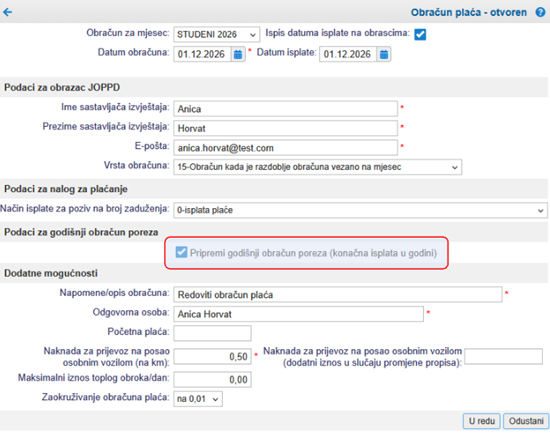This screenshot has width=550, height=433.
Task: Focus the Prezime sastavljača izvještaja field
Action: 286,128
